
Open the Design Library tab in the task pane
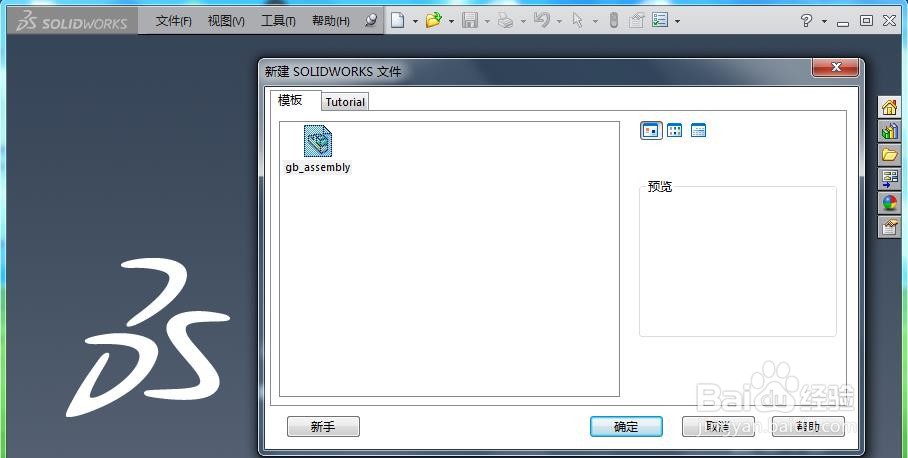tap(889, 131)
